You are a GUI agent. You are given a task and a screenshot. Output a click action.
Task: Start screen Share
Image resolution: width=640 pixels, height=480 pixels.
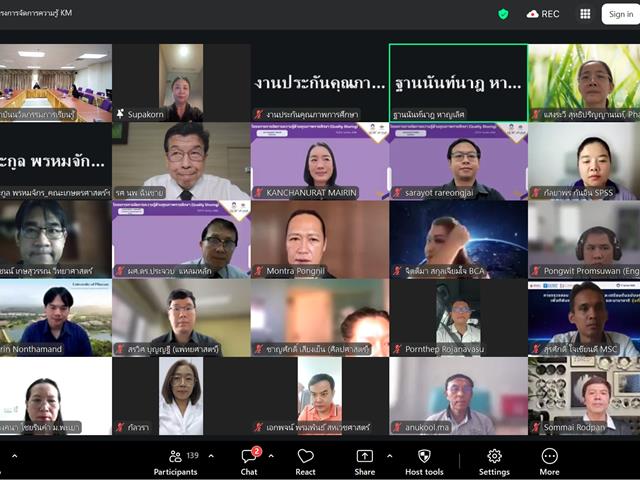[364, 462]
